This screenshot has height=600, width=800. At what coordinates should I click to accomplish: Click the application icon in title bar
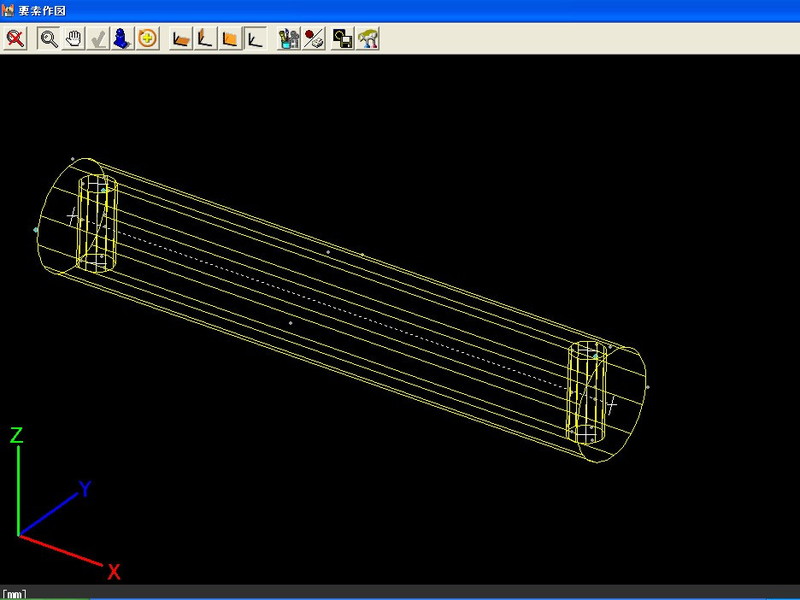point(8,10)
